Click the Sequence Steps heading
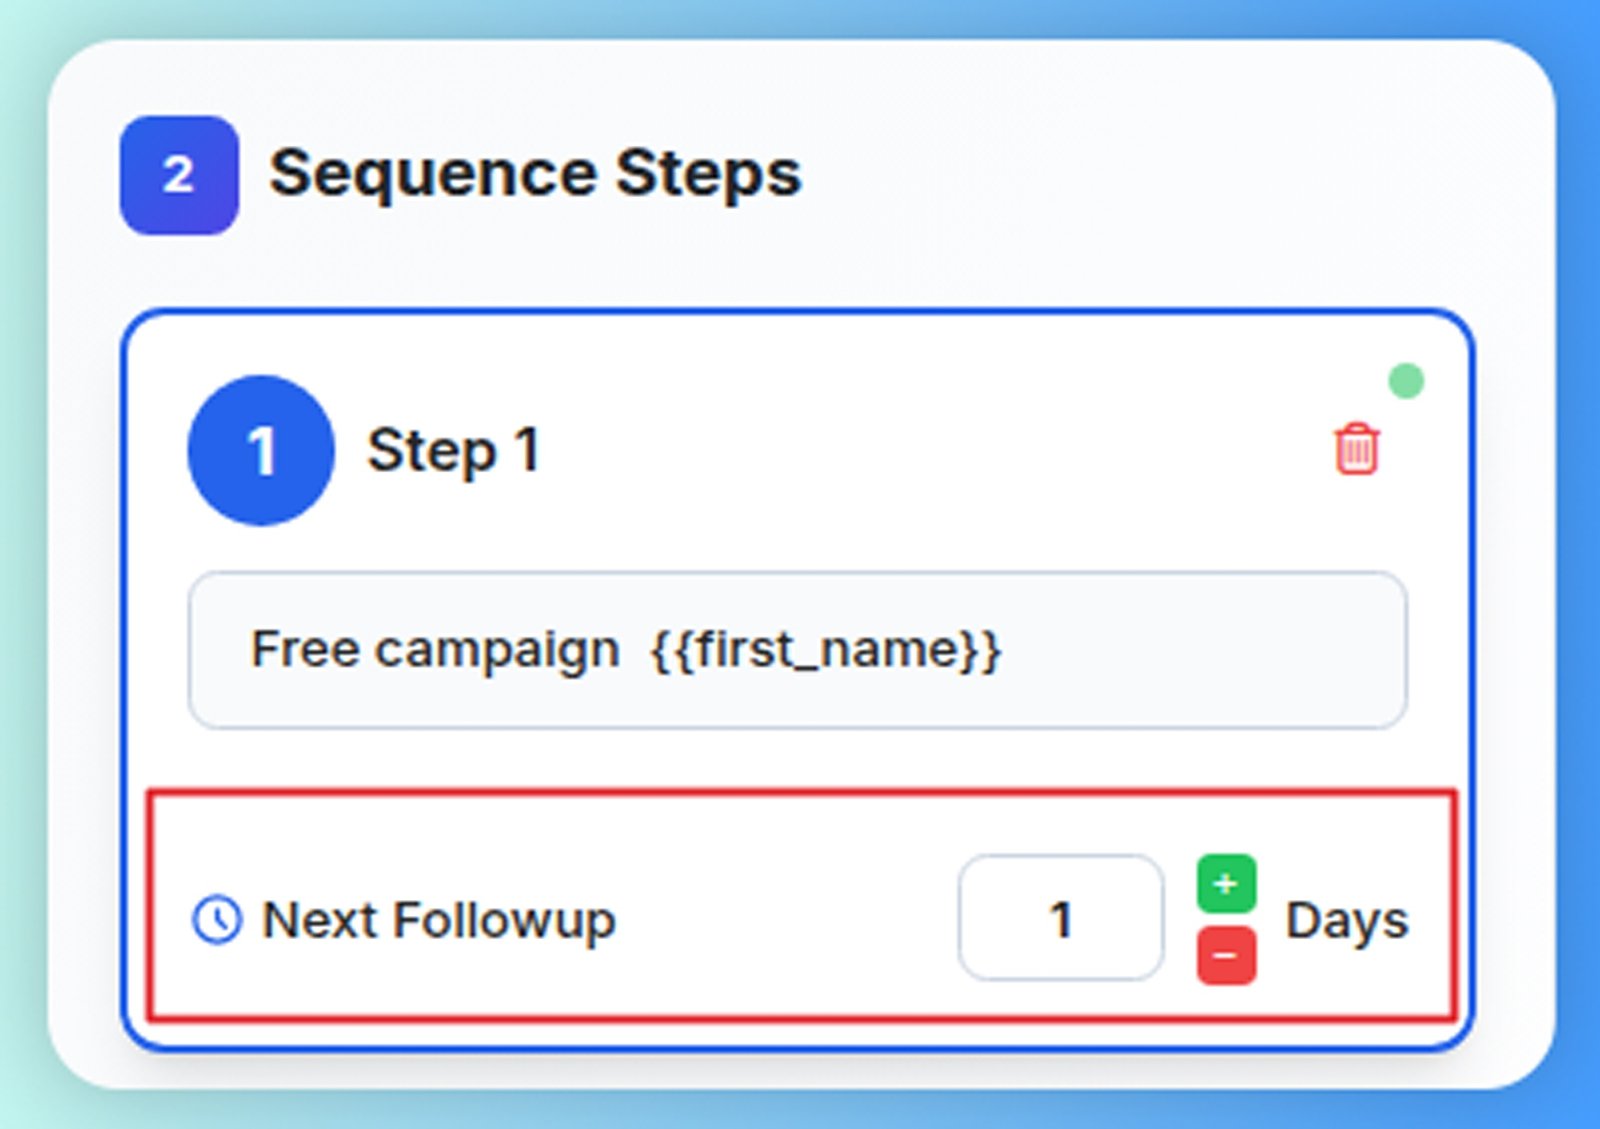 [535, 174]
